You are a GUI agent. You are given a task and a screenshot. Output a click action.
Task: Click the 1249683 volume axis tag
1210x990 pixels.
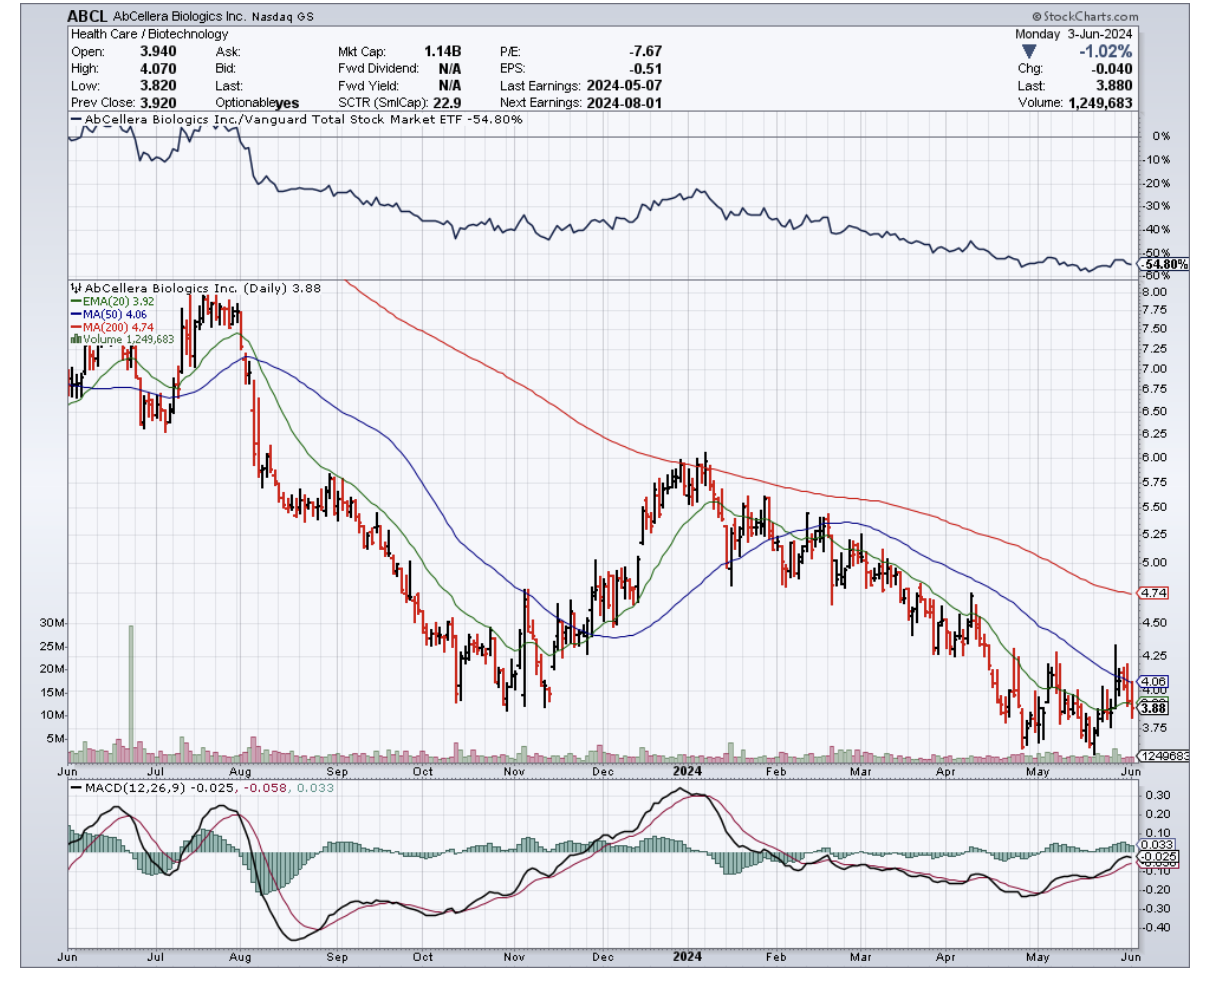click(x=1166, y=756)
